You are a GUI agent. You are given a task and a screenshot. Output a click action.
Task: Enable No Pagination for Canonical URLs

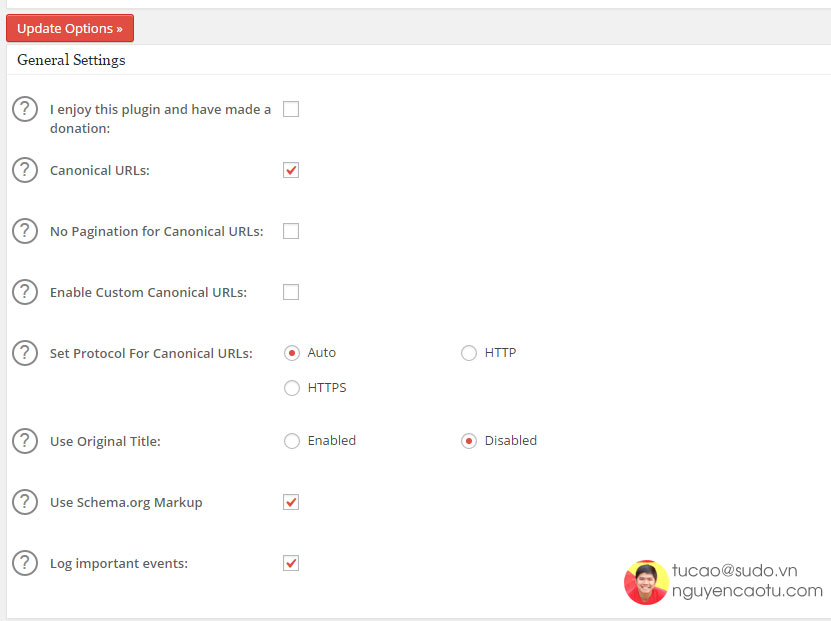coord(291,231)
